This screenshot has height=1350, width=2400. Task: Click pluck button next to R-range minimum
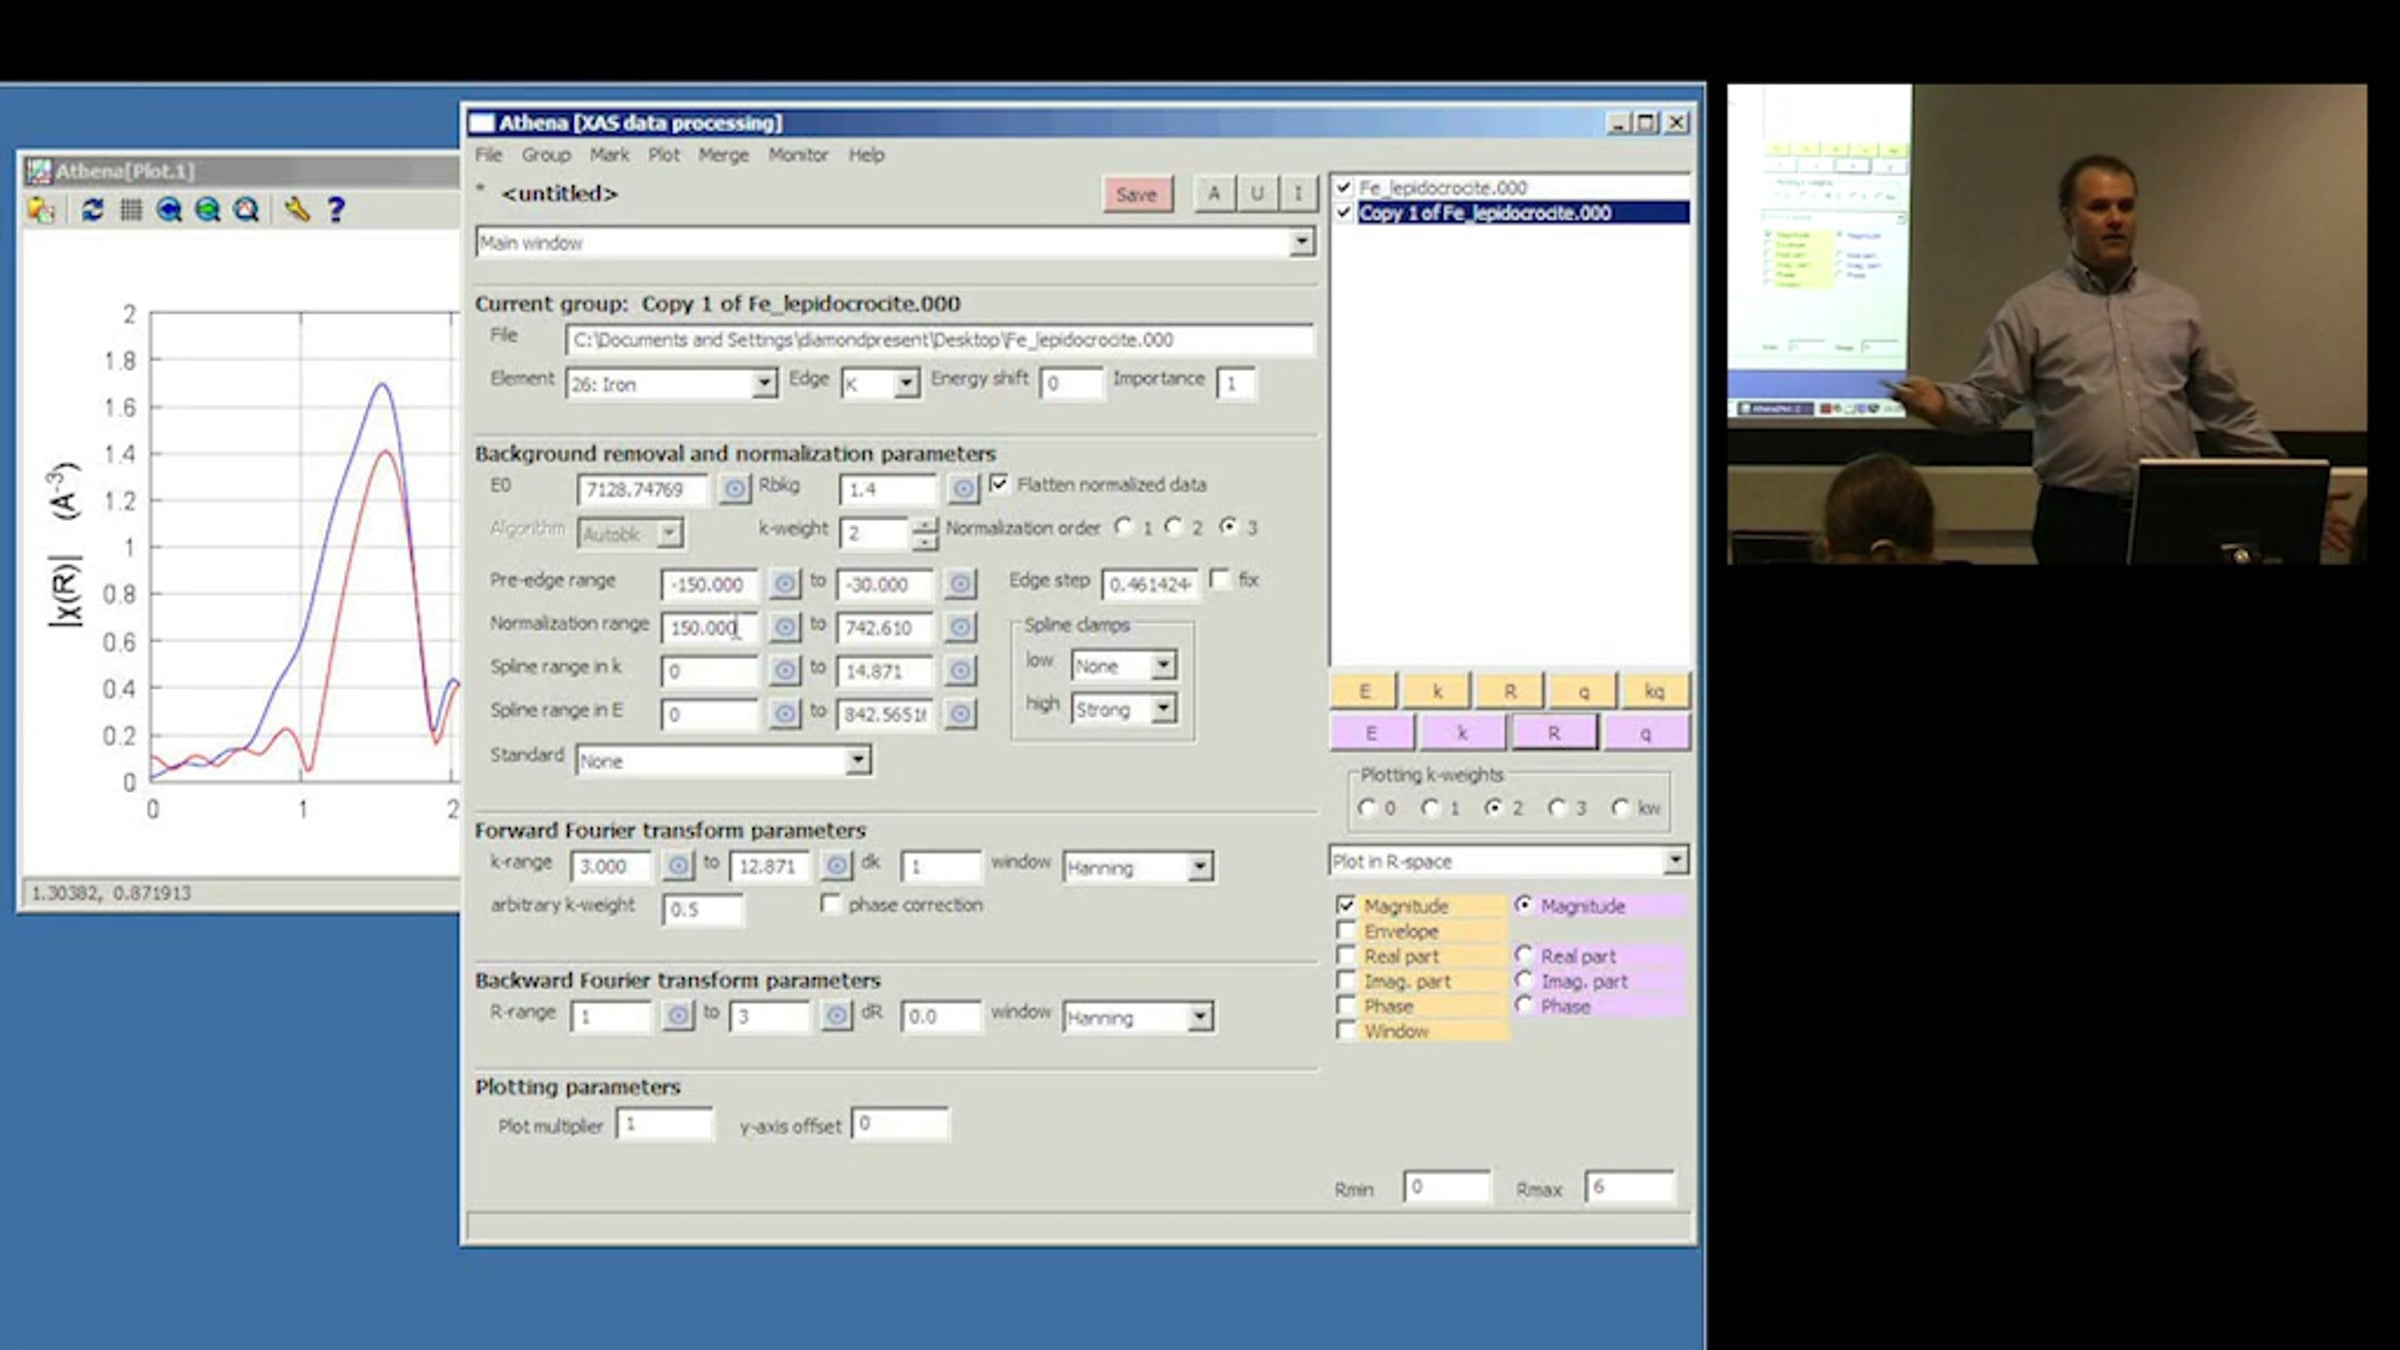[x=678, y=1016]
